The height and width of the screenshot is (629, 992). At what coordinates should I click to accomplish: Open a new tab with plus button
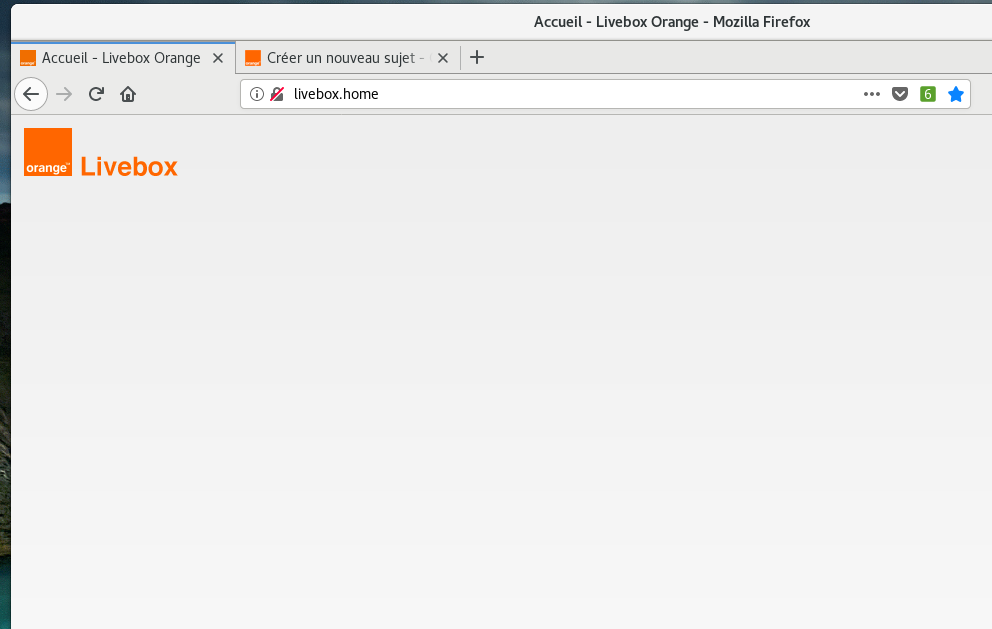[x=476, y=58]
